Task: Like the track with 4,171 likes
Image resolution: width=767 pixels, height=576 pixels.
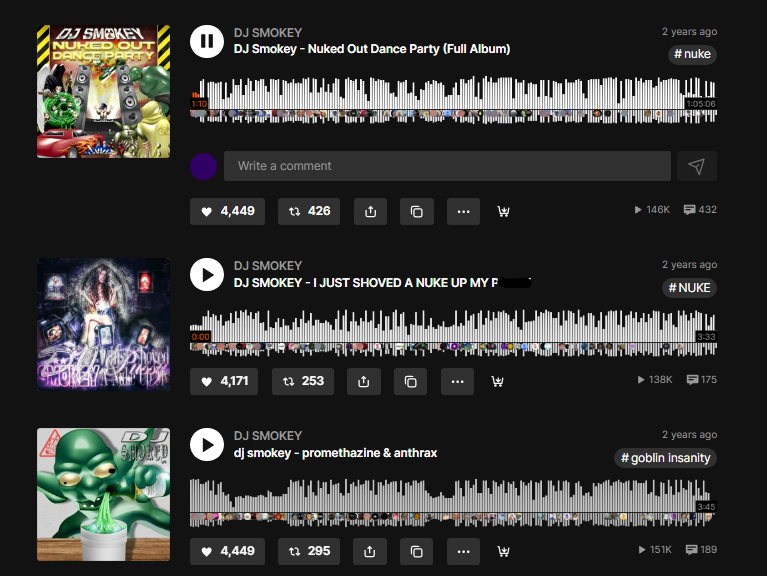Action: (227, 381)
